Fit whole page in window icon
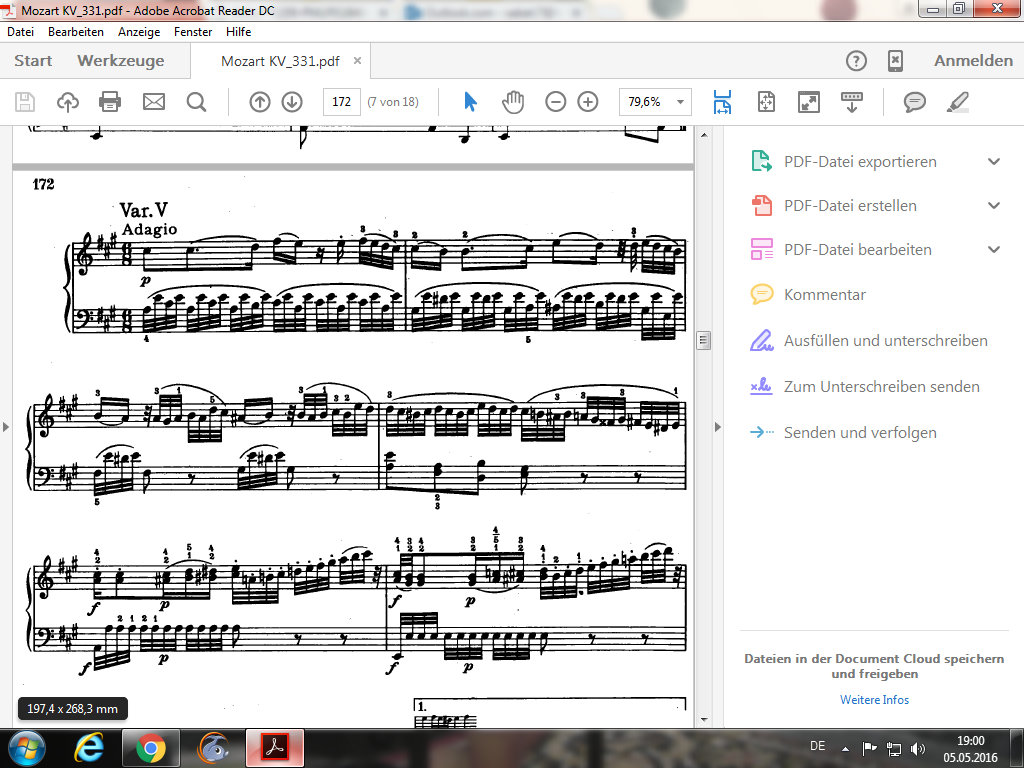This screenshot has width=1024, height=768. coord(766,102)
